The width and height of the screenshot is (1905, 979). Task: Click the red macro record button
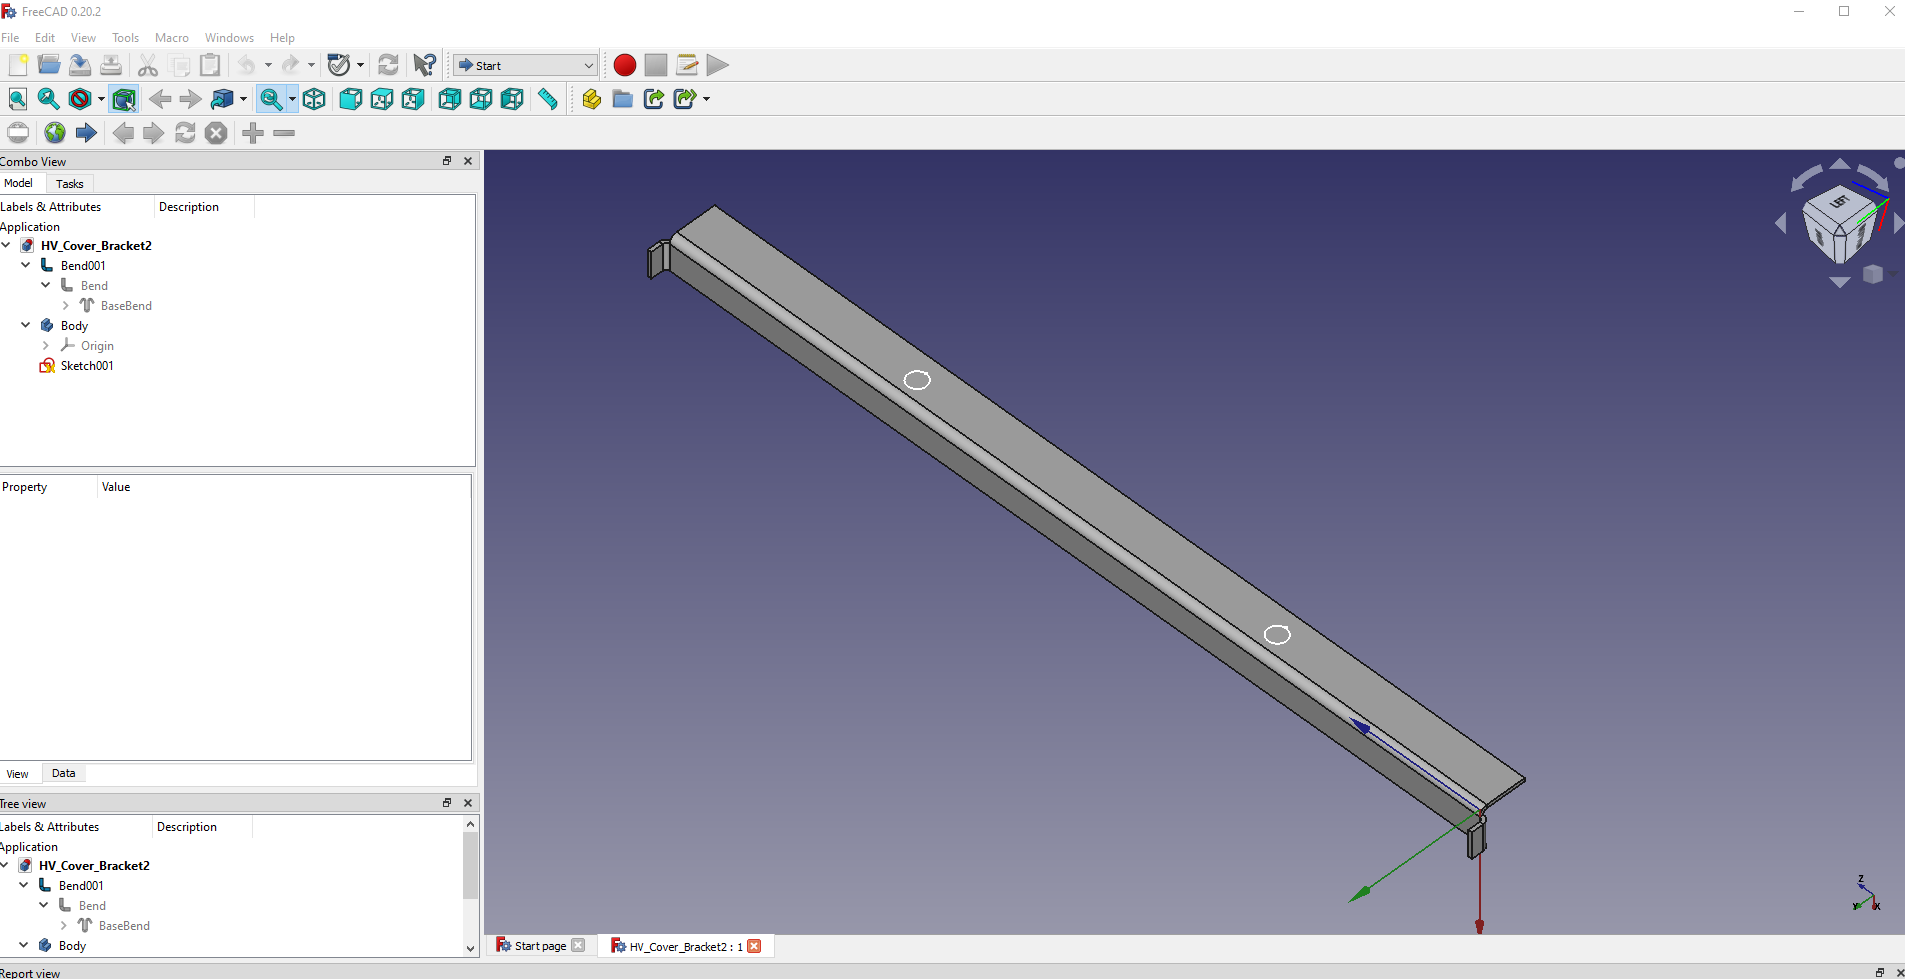click(x=625, y=65)
